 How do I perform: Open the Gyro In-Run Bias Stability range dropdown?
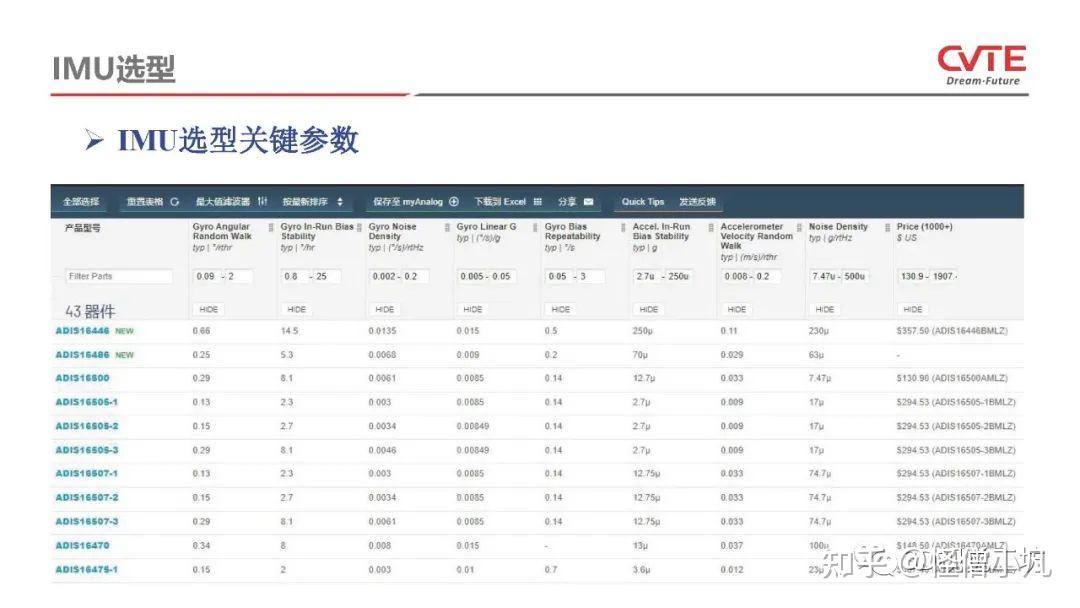(x=308, y=276)
